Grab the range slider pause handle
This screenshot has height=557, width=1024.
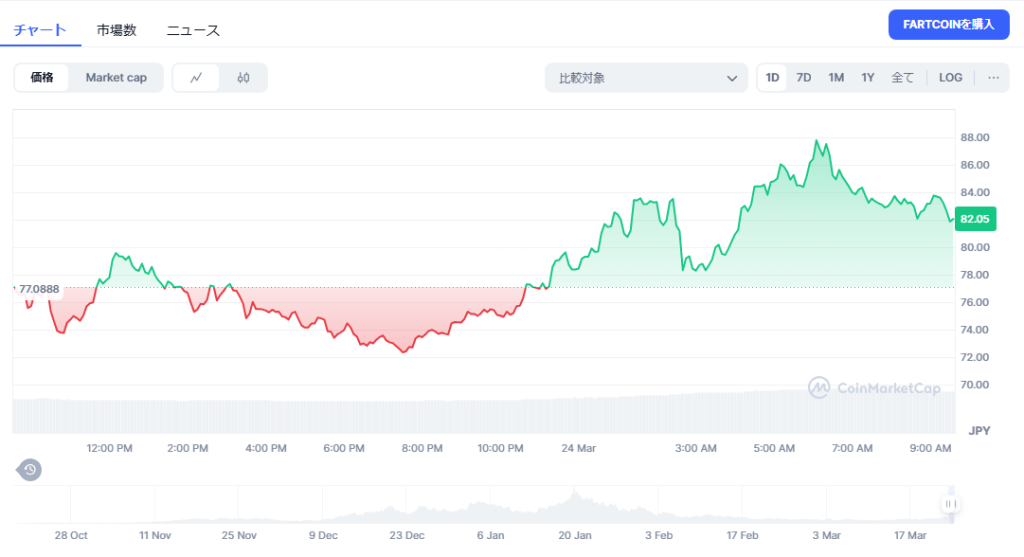pos(950,504)
